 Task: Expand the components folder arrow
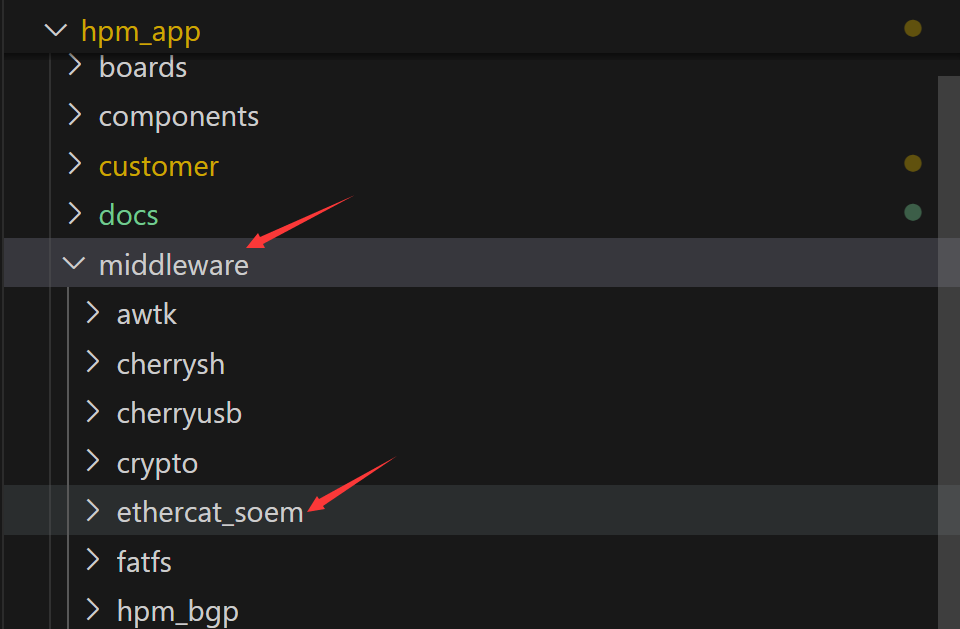coord(75,115)
